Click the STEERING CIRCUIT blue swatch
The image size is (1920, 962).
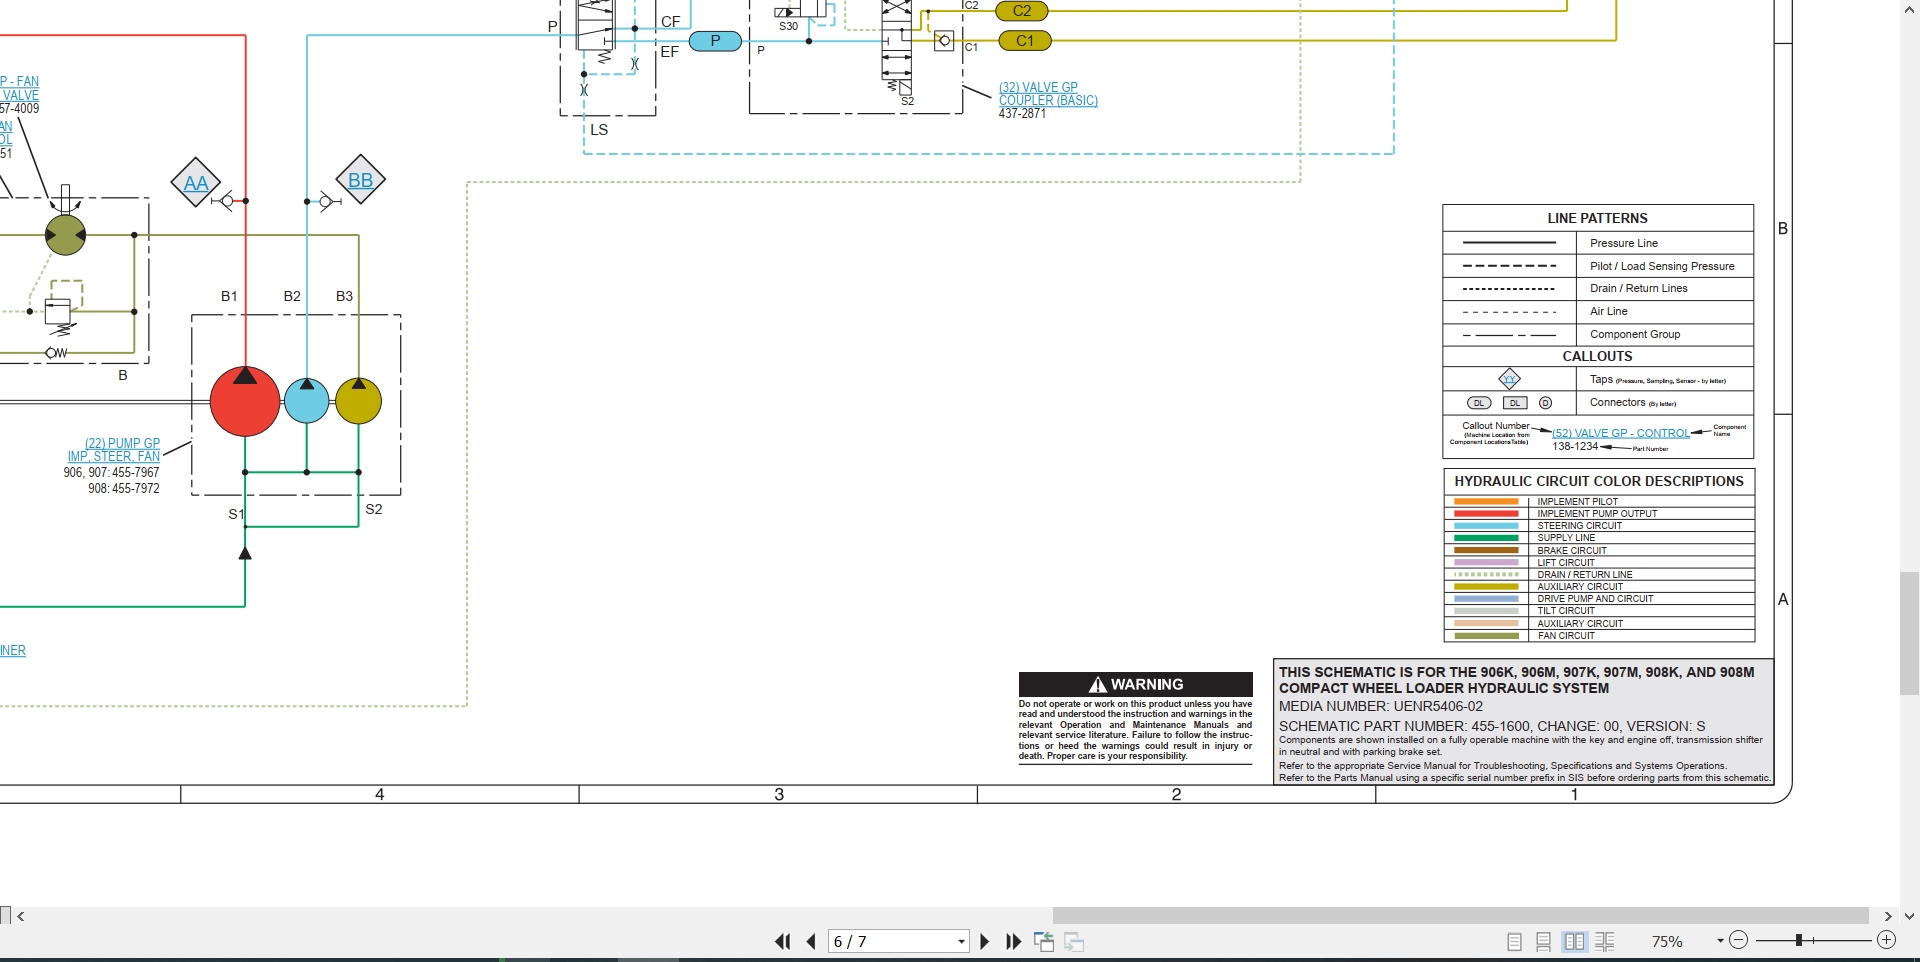[x=1486, y=525]
